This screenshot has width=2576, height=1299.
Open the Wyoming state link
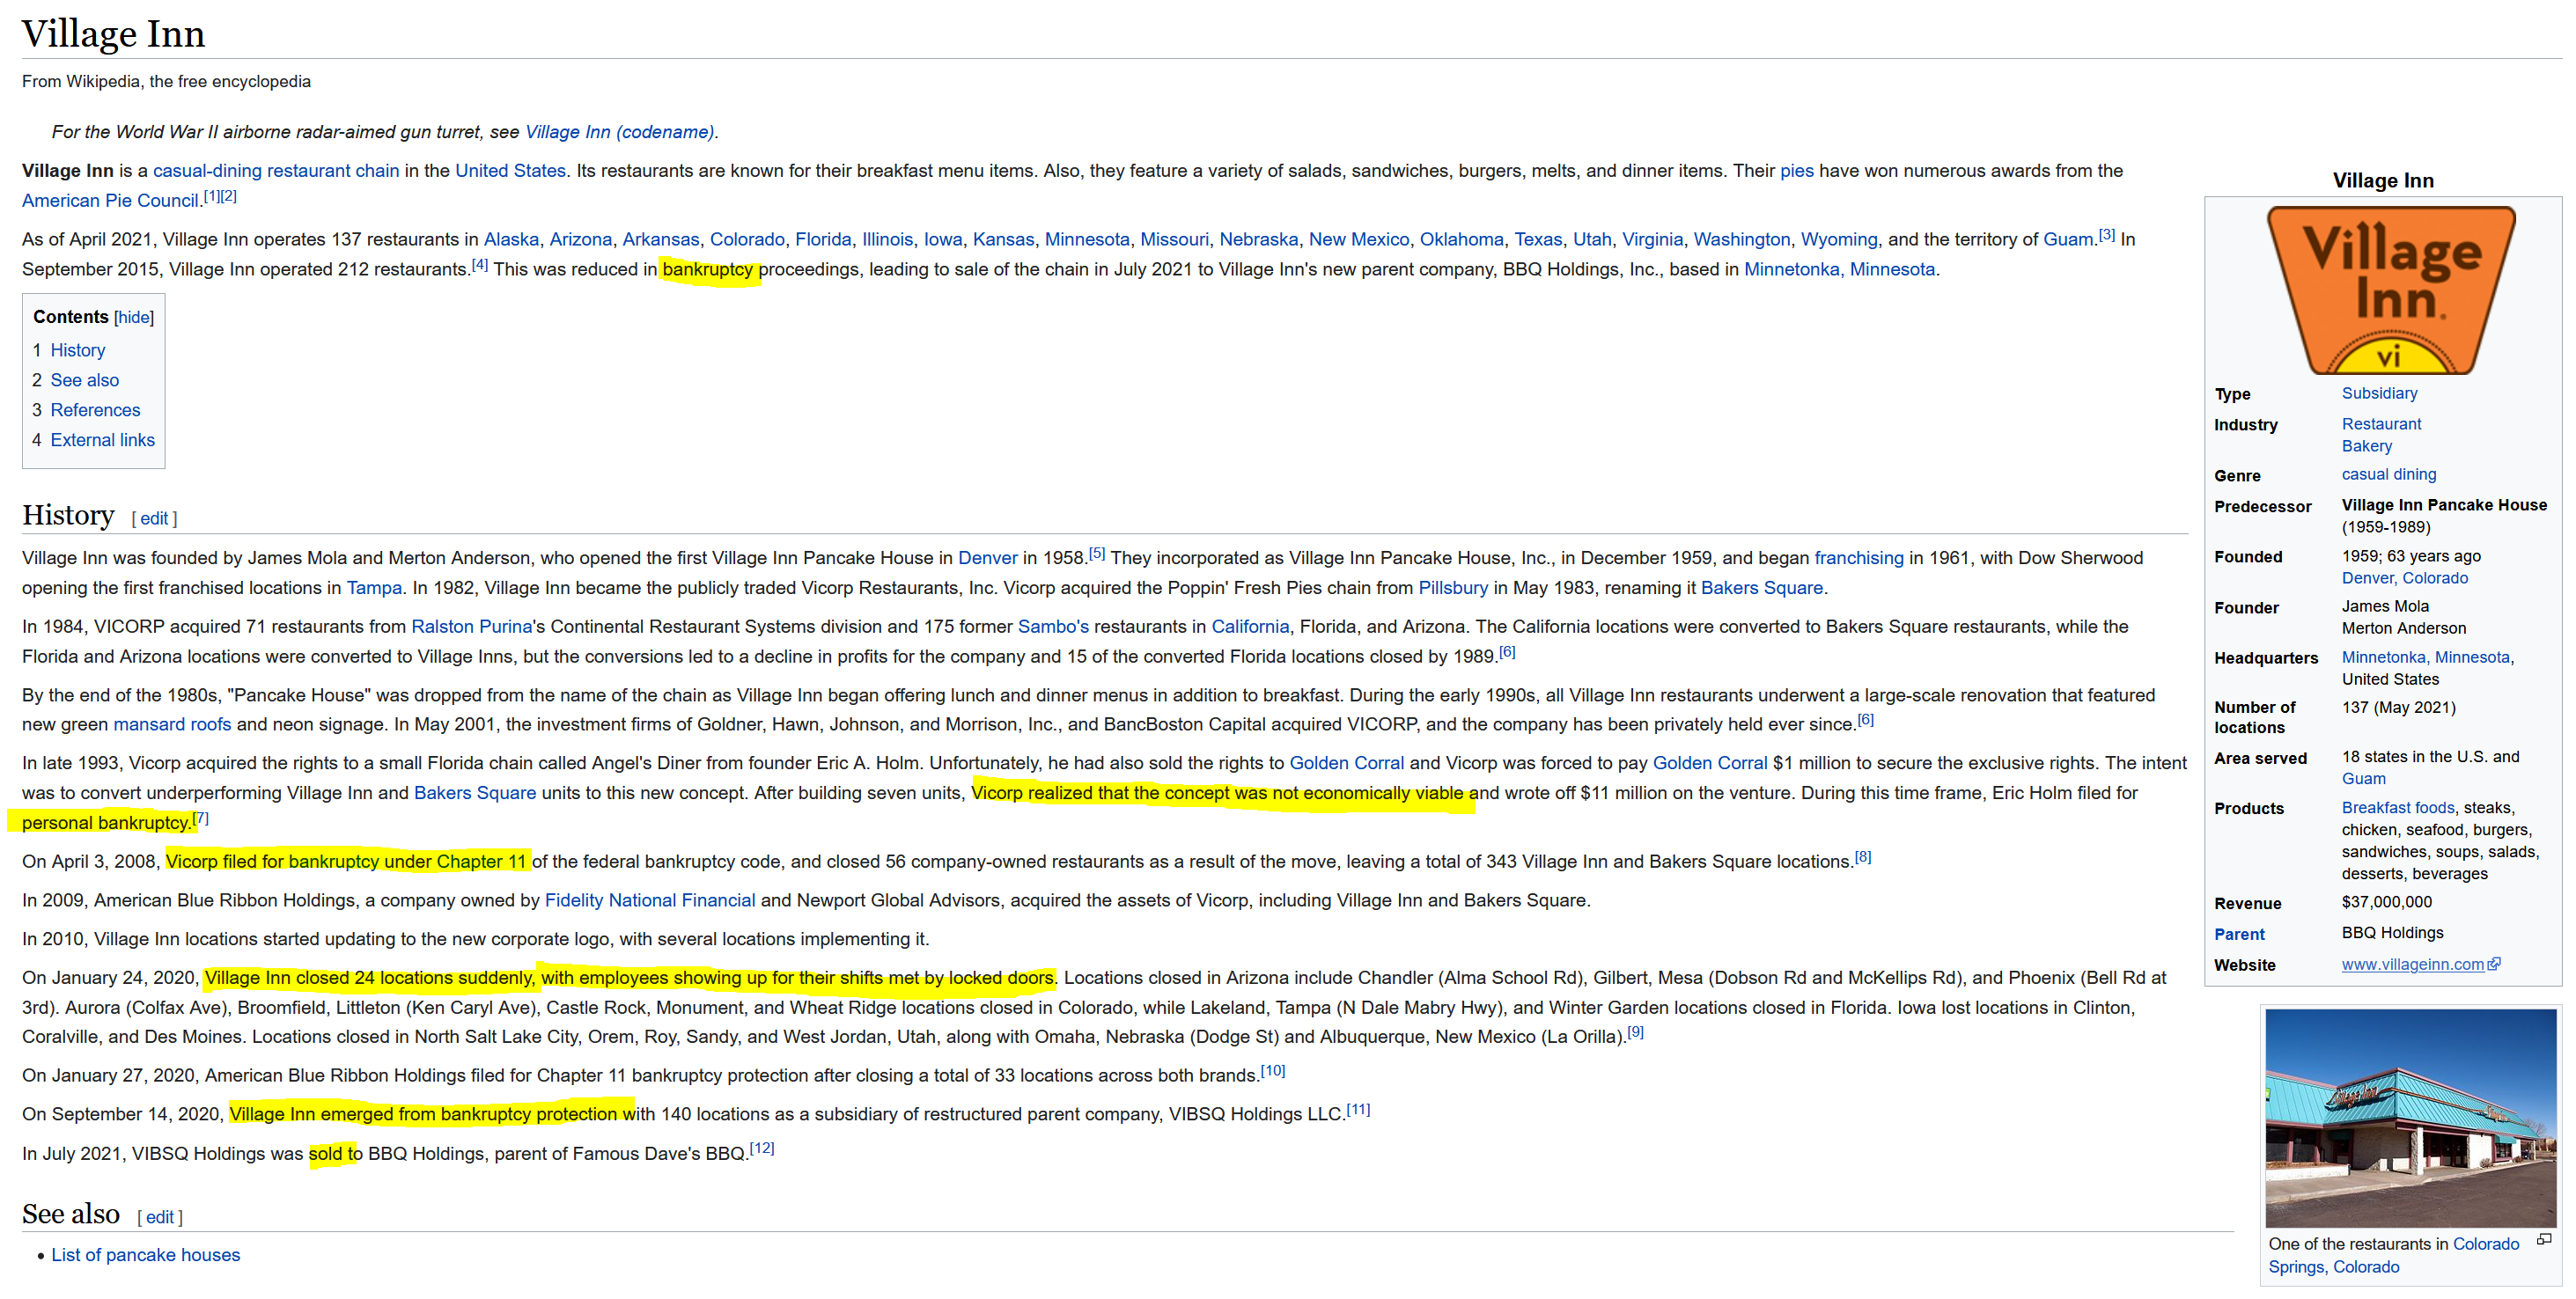tap(1839, 240)
